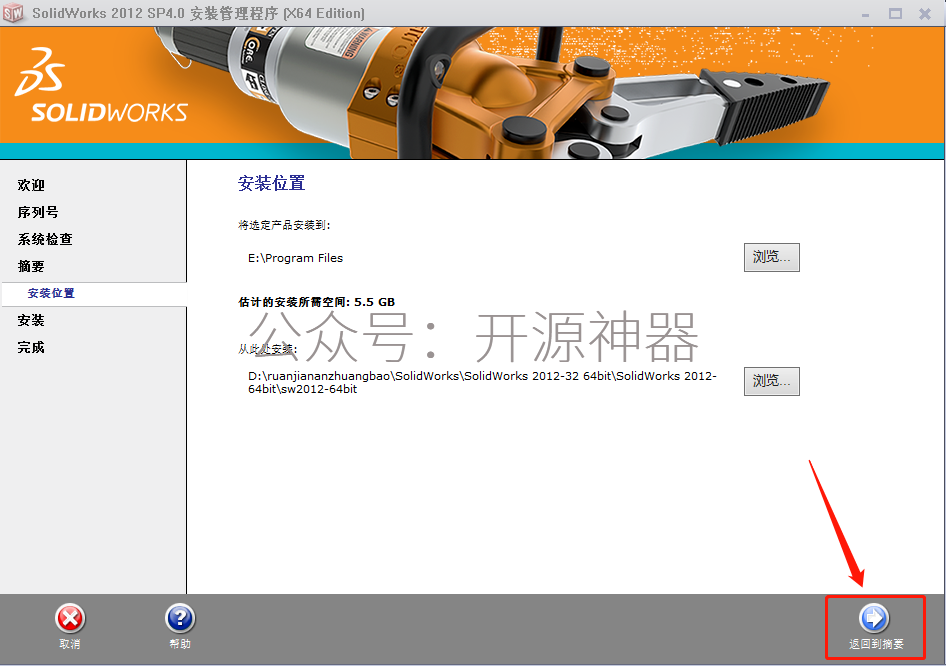Open Help (帮助) question mark icon
The height and width of the screenshot is (666, 946).
pyautogui.click(x=180, y=618)
